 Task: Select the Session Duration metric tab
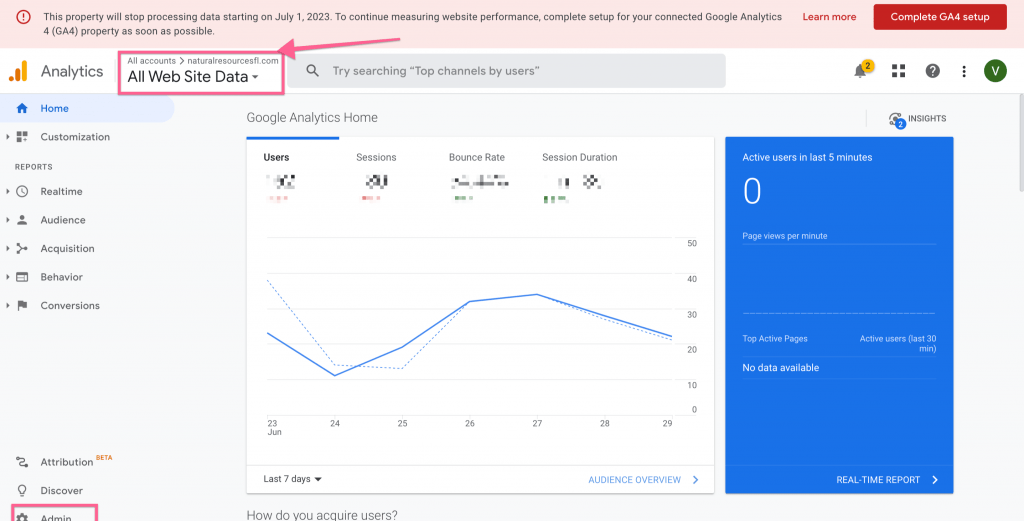579,157
